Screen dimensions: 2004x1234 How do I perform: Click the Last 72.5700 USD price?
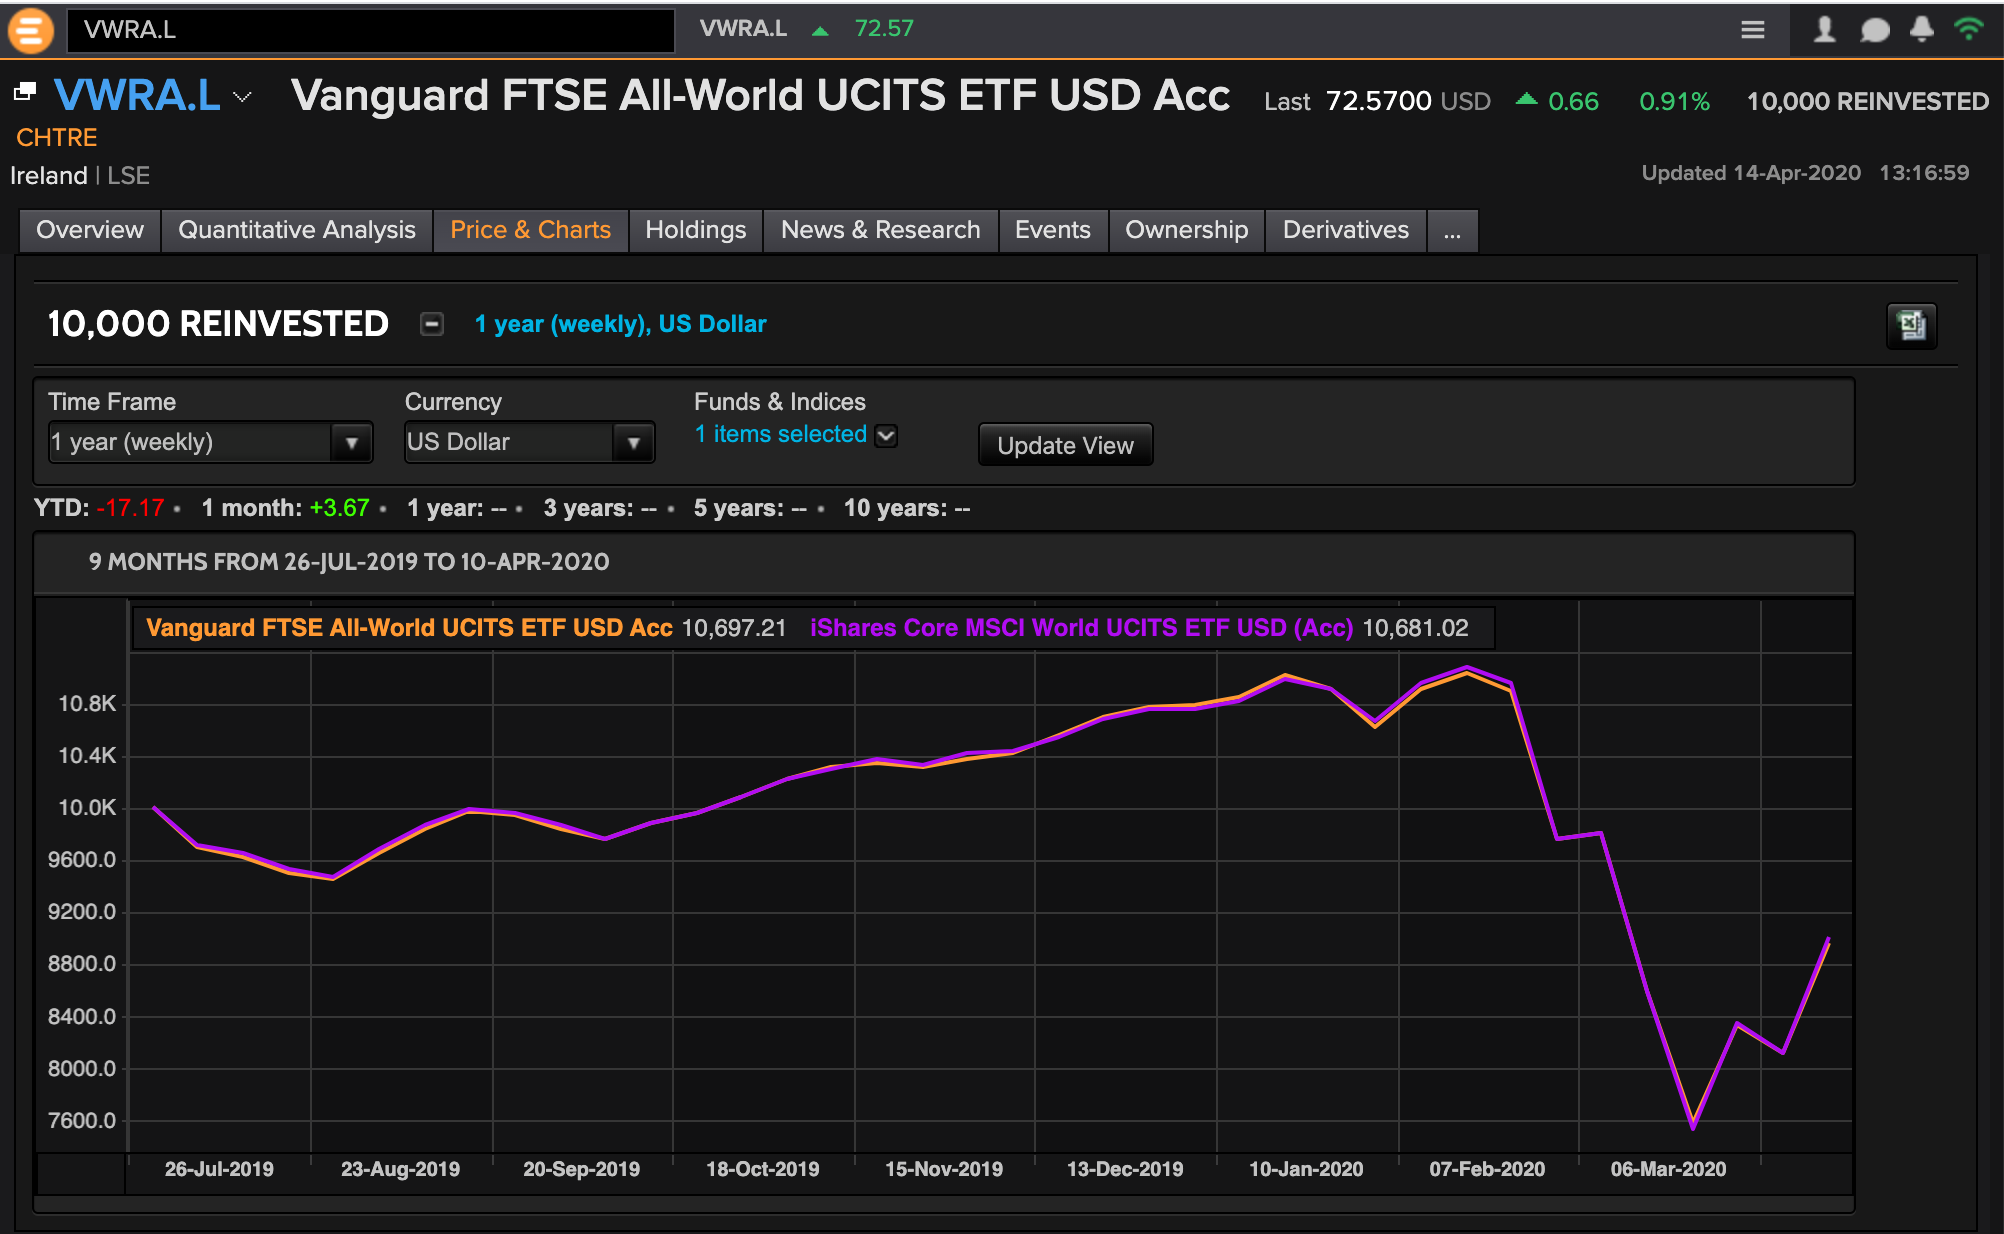click(x=1377, y=101)
